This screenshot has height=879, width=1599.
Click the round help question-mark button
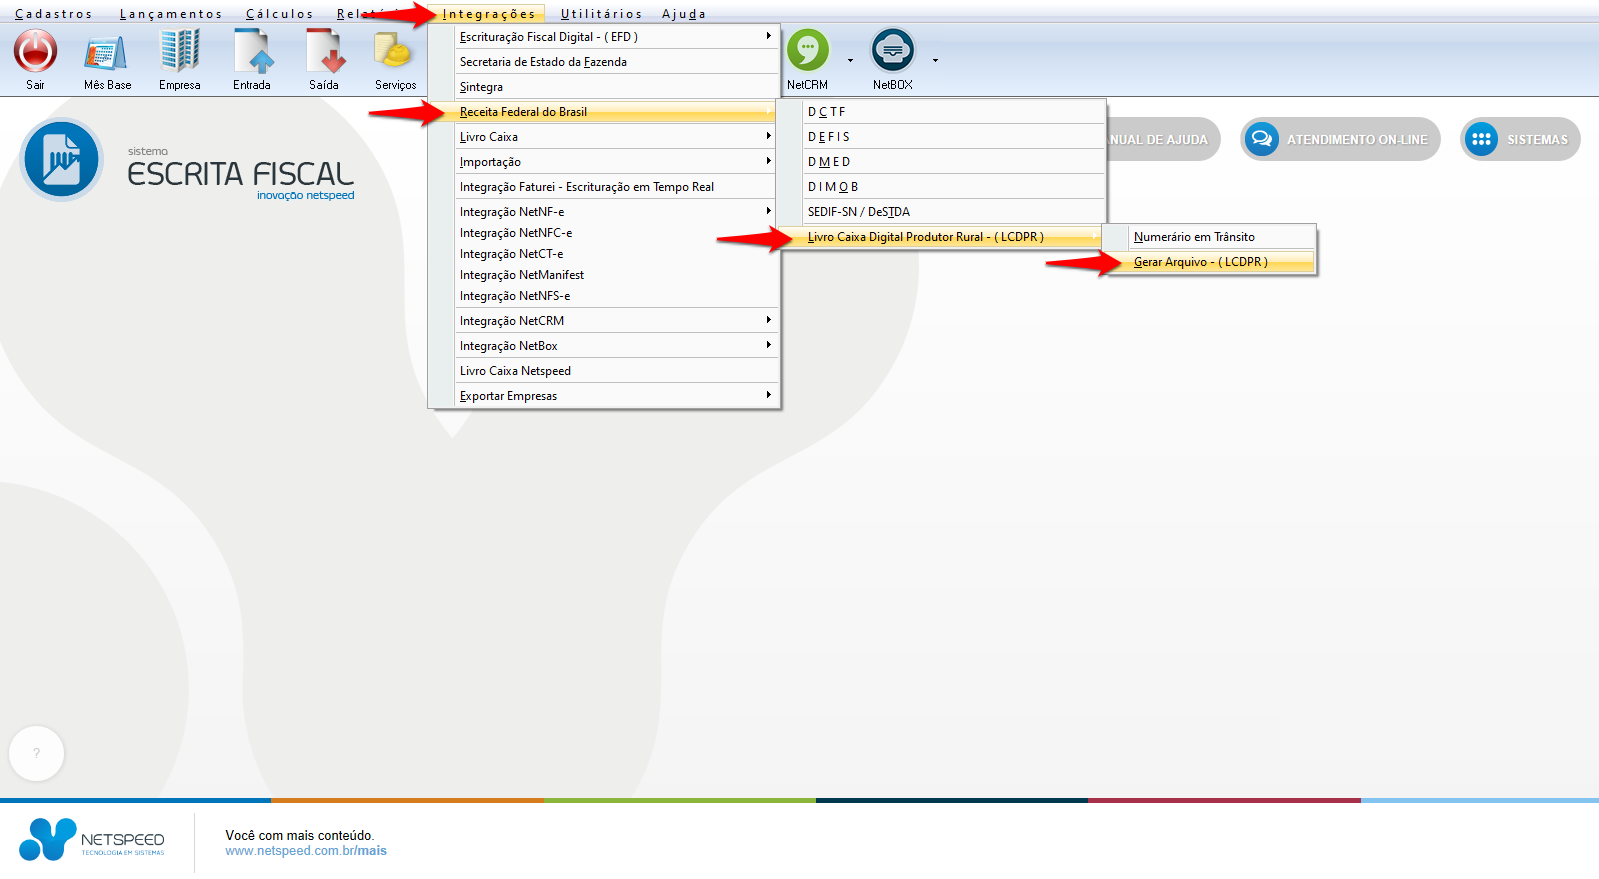click(x=36, y=753)
